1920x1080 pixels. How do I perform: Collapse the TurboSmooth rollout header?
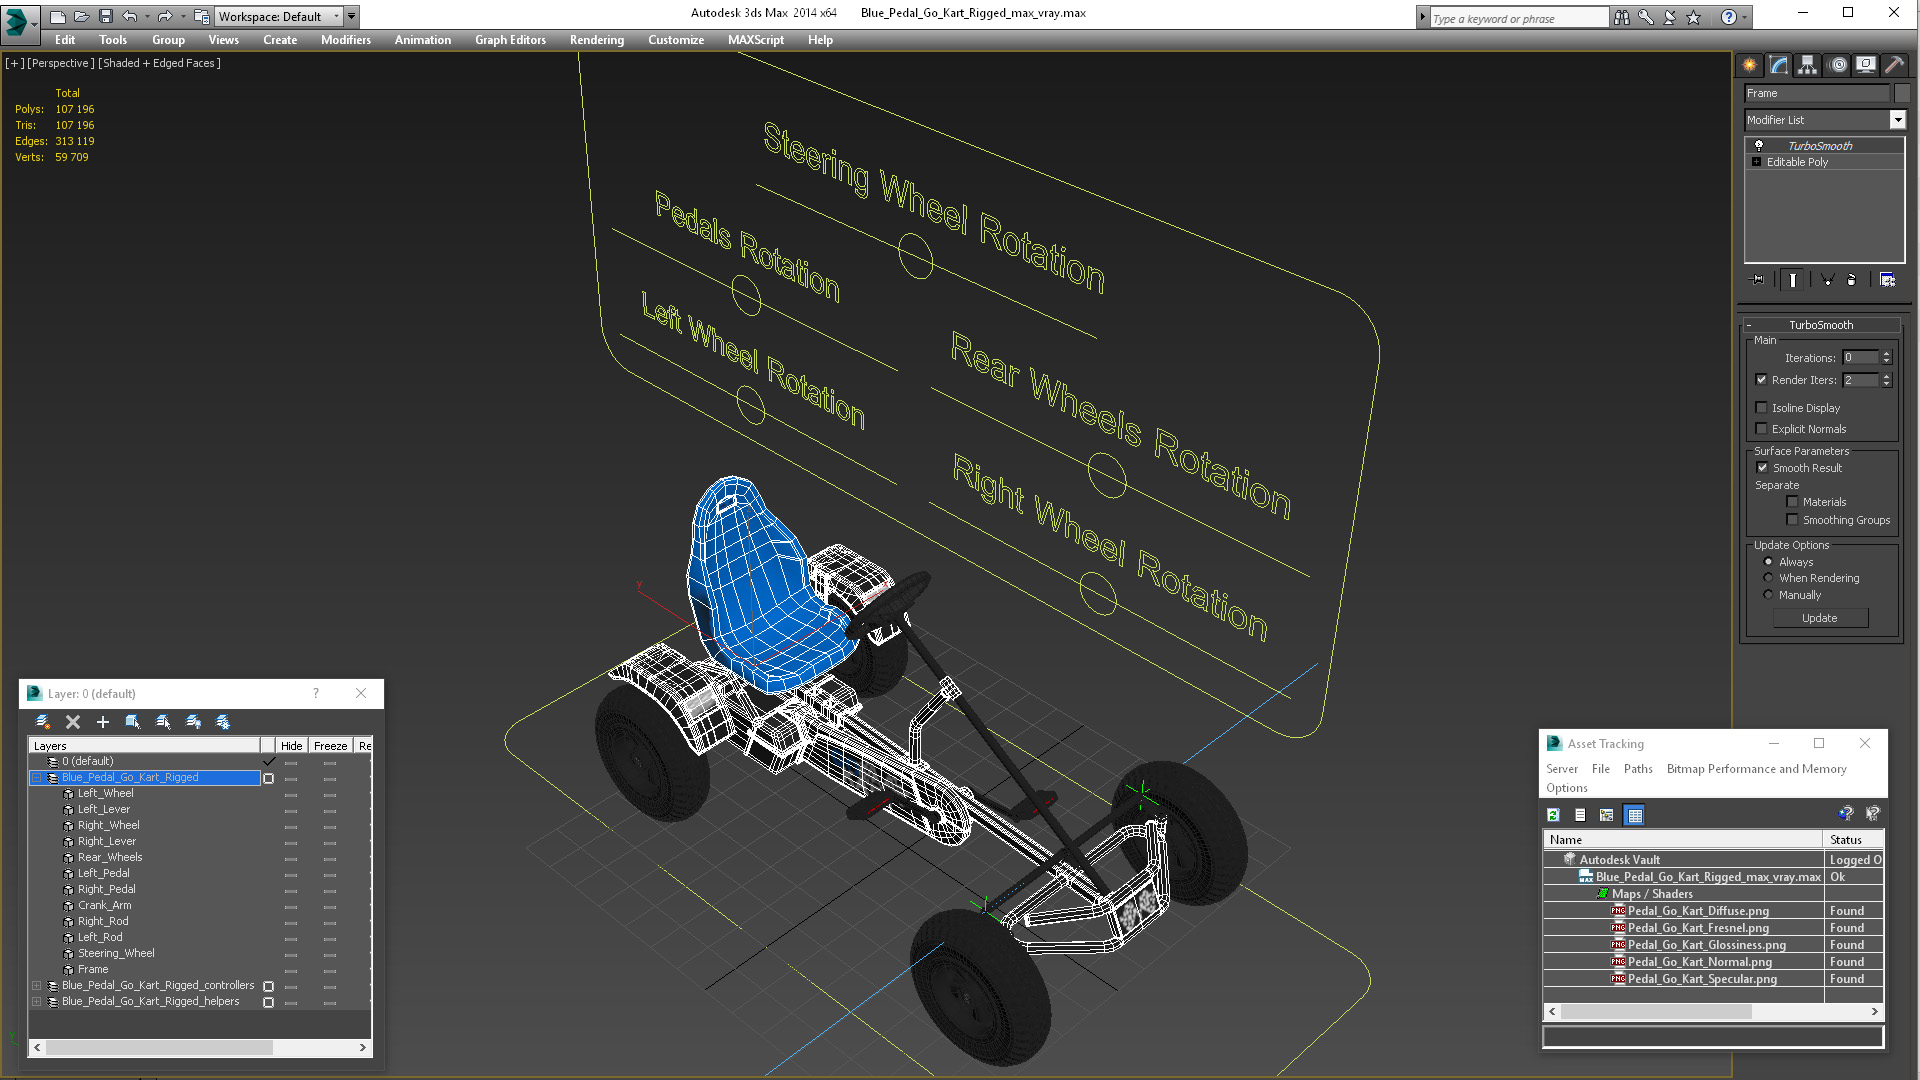pyautogui.click(x=1821, y=325)
